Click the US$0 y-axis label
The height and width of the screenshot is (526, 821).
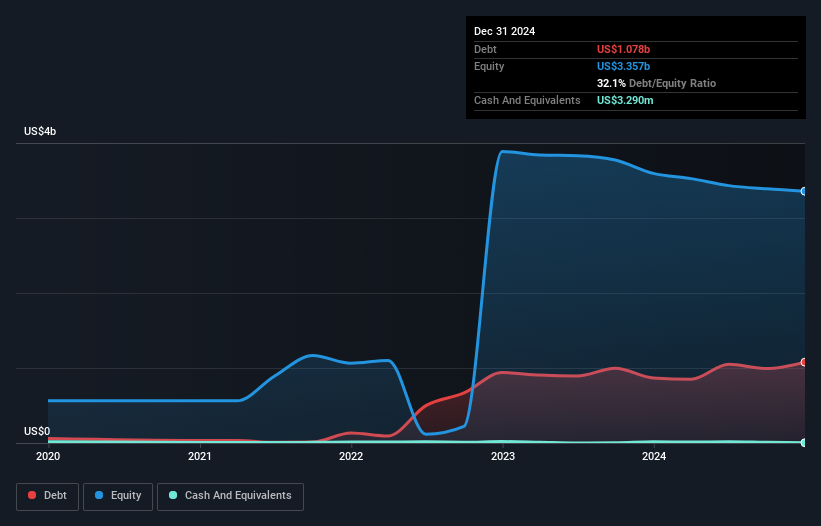pyautogui.click(x=37, y=431)
